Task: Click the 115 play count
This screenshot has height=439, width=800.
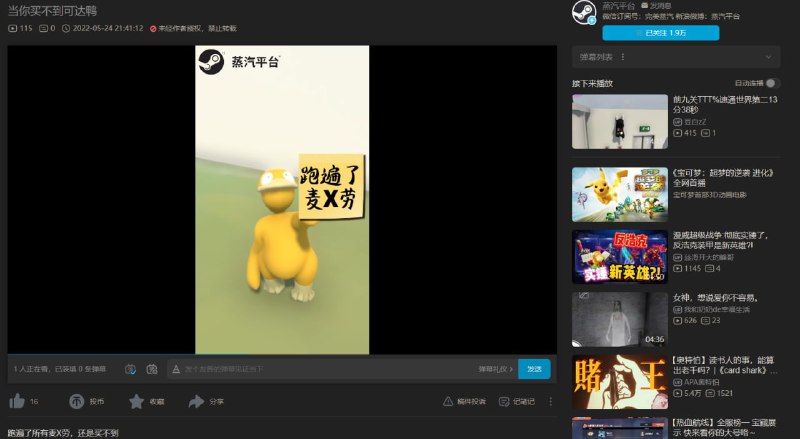Action: [x=26, y=29]
